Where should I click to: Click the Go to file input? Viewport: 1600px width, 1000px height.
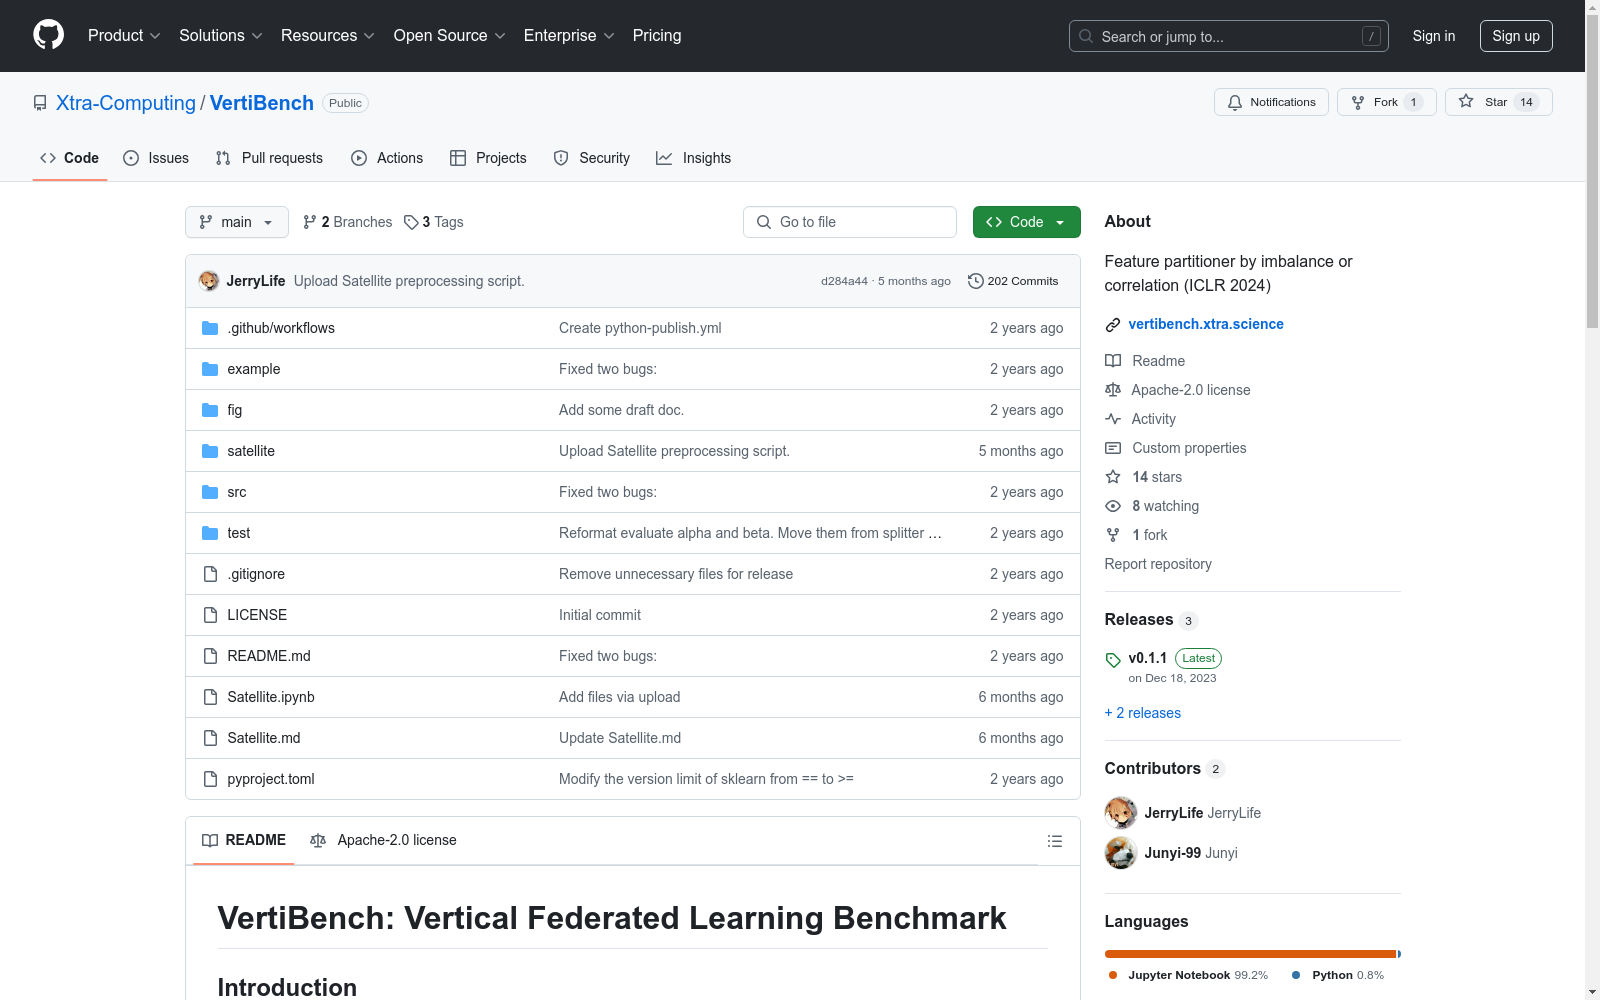850,222
